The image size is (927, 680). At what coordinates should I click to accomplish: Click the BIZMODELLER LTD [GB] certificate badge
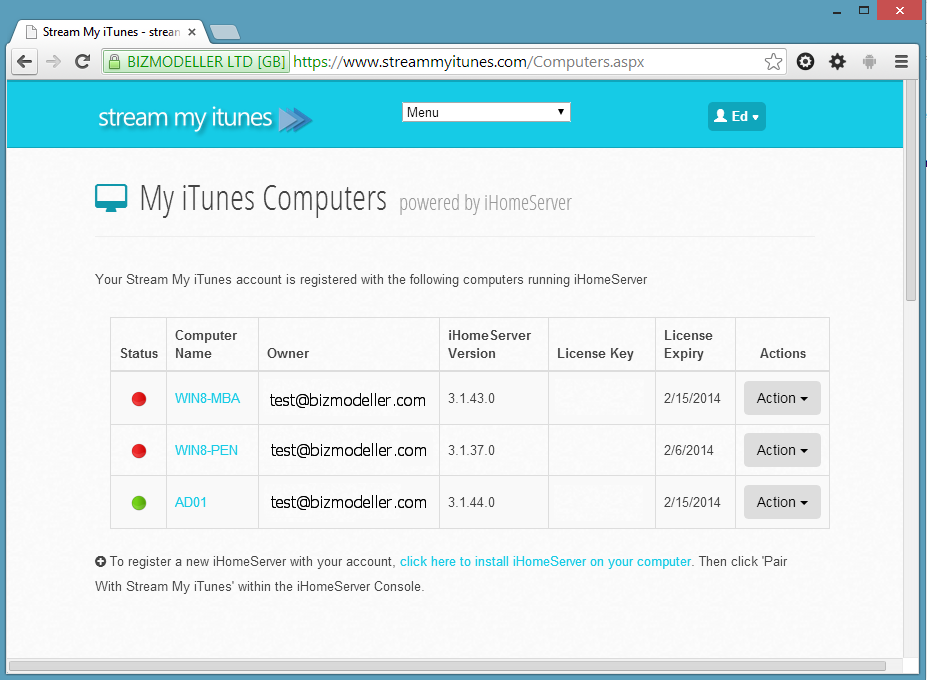(197, 61)
